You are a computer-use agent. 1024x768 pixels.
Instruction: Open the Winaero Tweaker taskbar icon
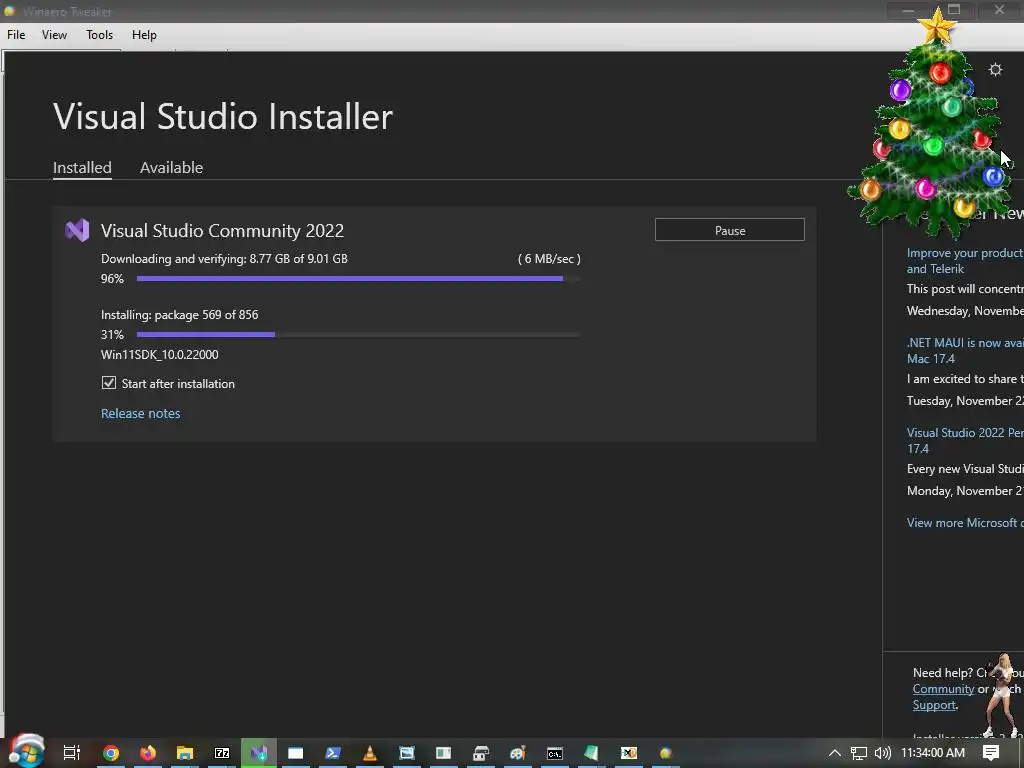(x=665, y=753)
